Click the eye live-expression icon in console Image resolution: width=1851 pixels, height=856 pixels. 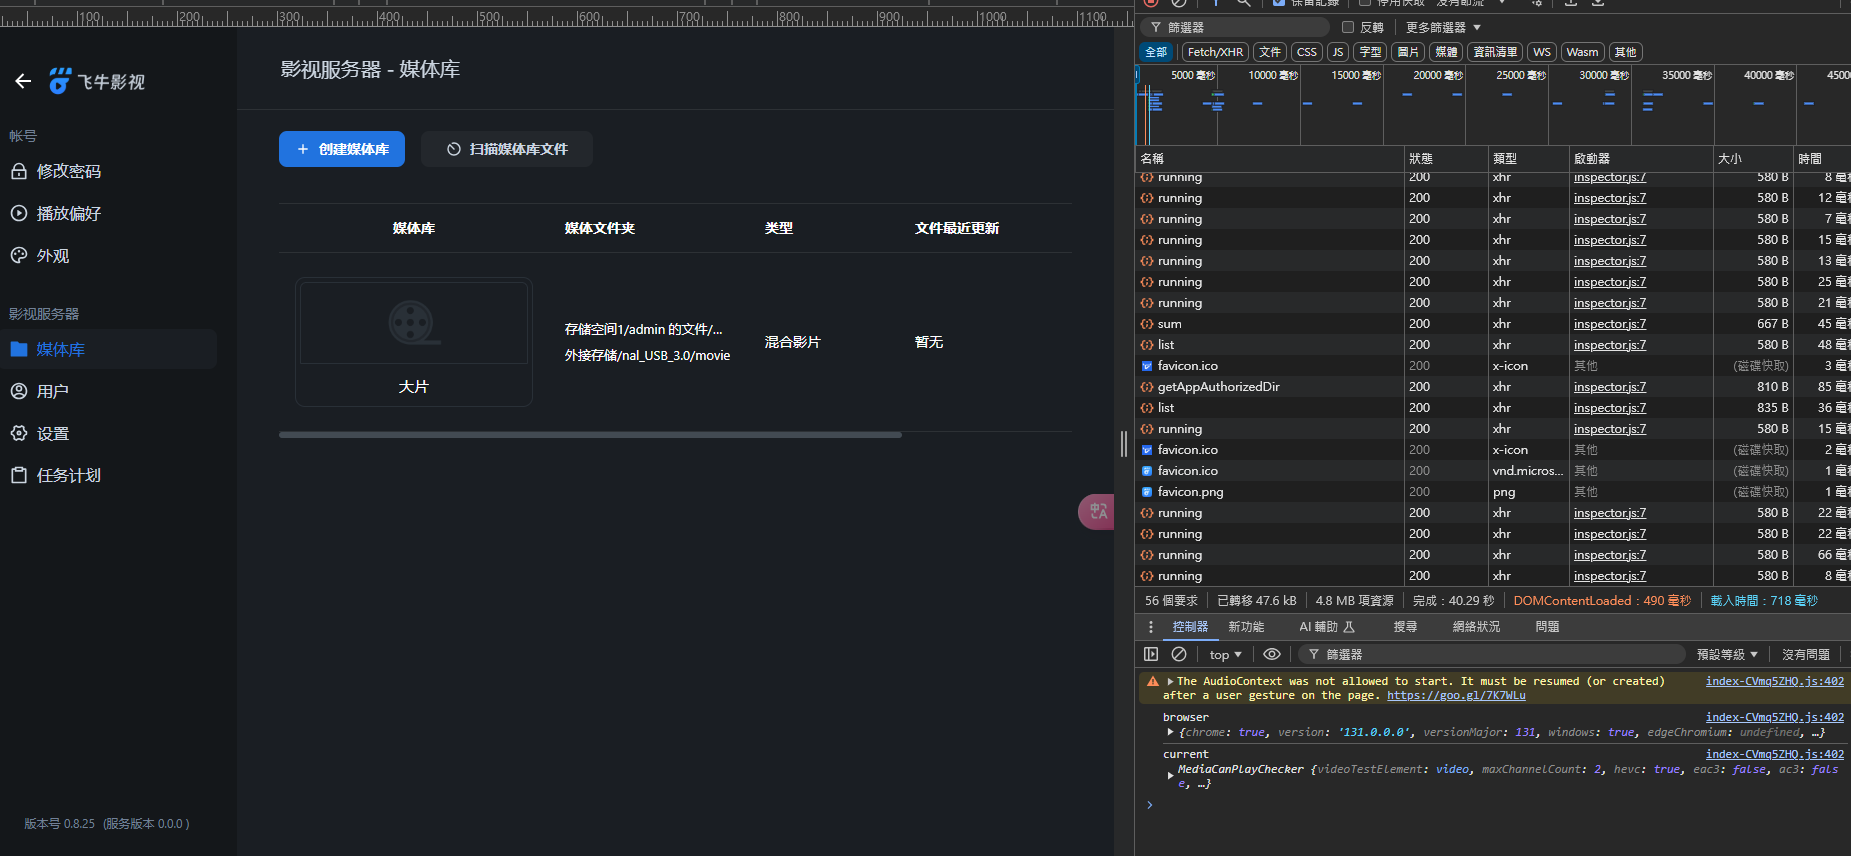1272,654
